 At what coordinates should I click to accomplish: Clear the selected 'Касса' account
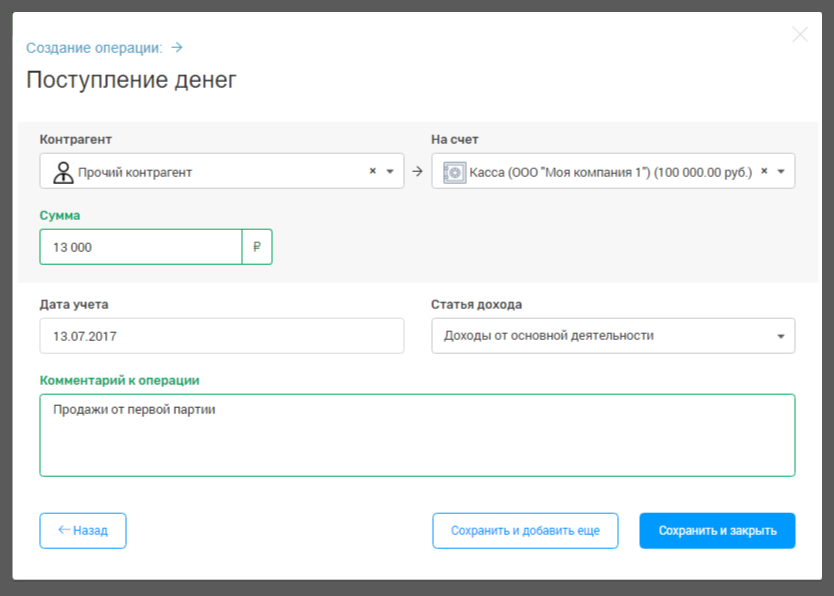[x=764, y=171]
